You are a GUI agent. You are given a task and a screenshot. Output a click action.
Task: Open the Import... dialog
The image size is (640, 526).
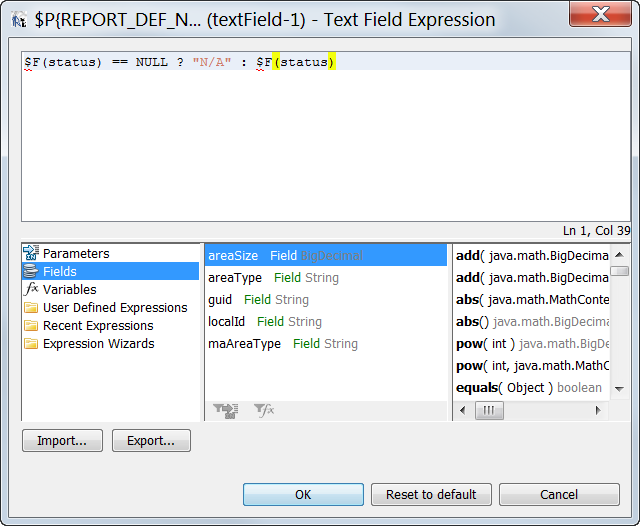tap(62, 441)
